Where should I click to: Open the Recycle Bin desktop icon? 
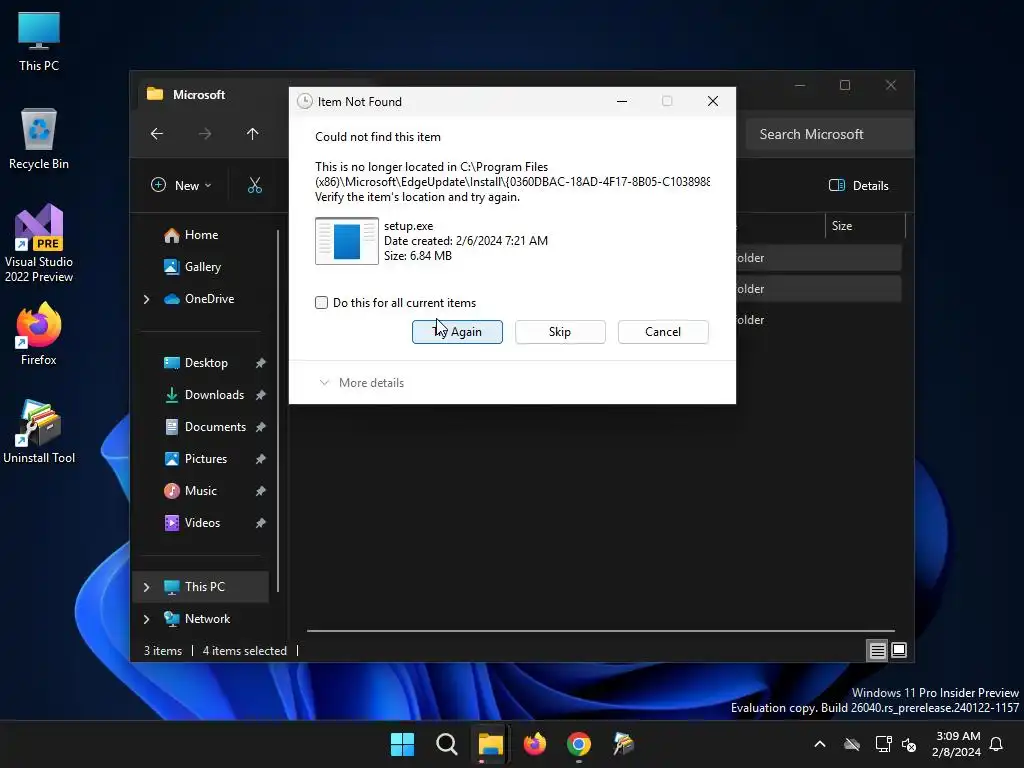[x=39, y=139]
